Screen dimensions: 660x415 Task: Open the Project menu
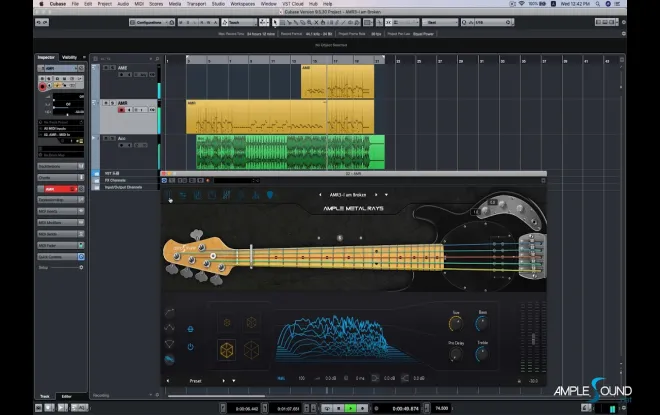pos(104,4)
